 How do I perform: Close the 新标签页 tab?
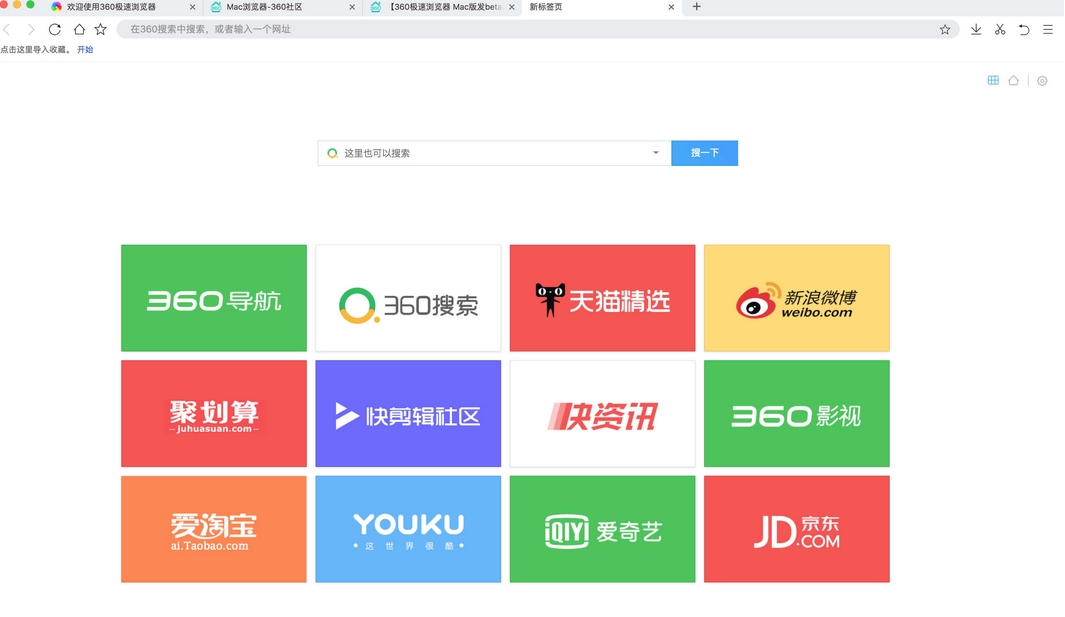tap(671, 7)
